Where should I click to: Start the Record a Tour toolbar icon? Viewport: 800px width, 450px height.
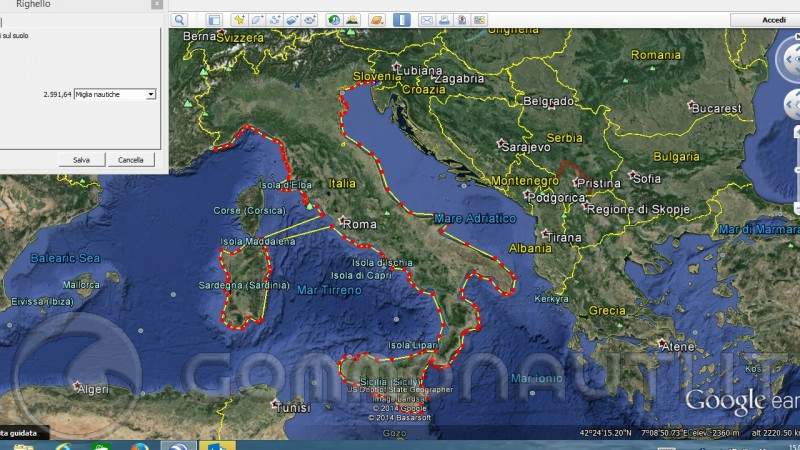(310, 20)
